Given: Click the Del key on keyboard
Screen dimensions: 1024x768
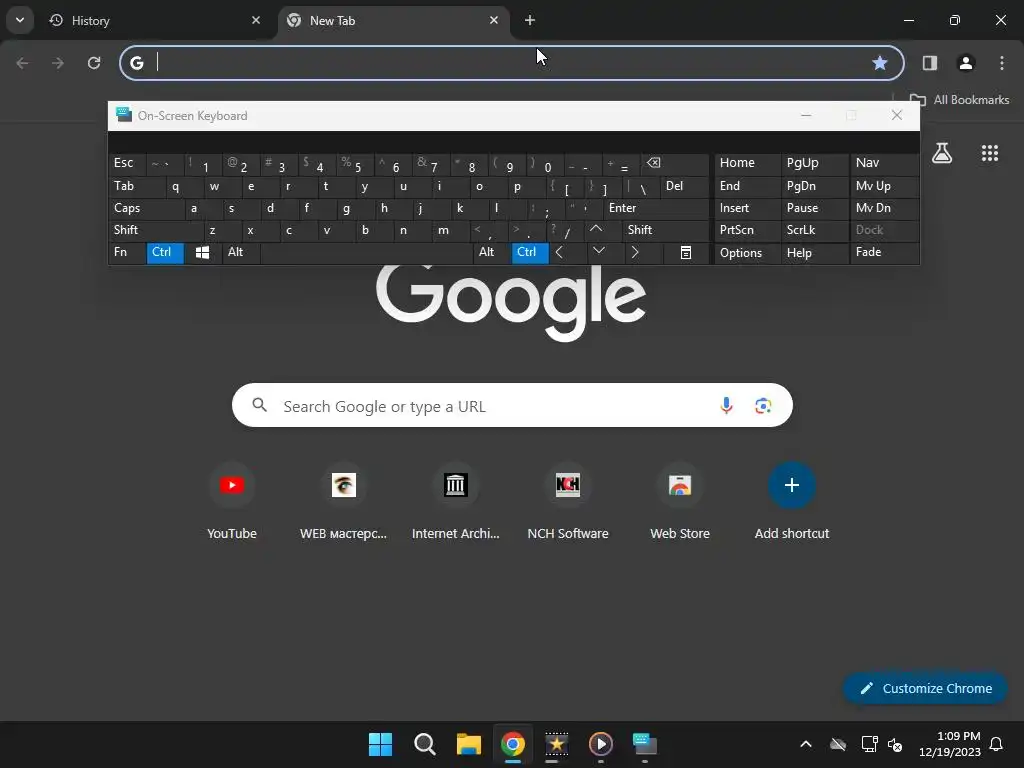Looking at the screenshot, I should coord(684,186).
